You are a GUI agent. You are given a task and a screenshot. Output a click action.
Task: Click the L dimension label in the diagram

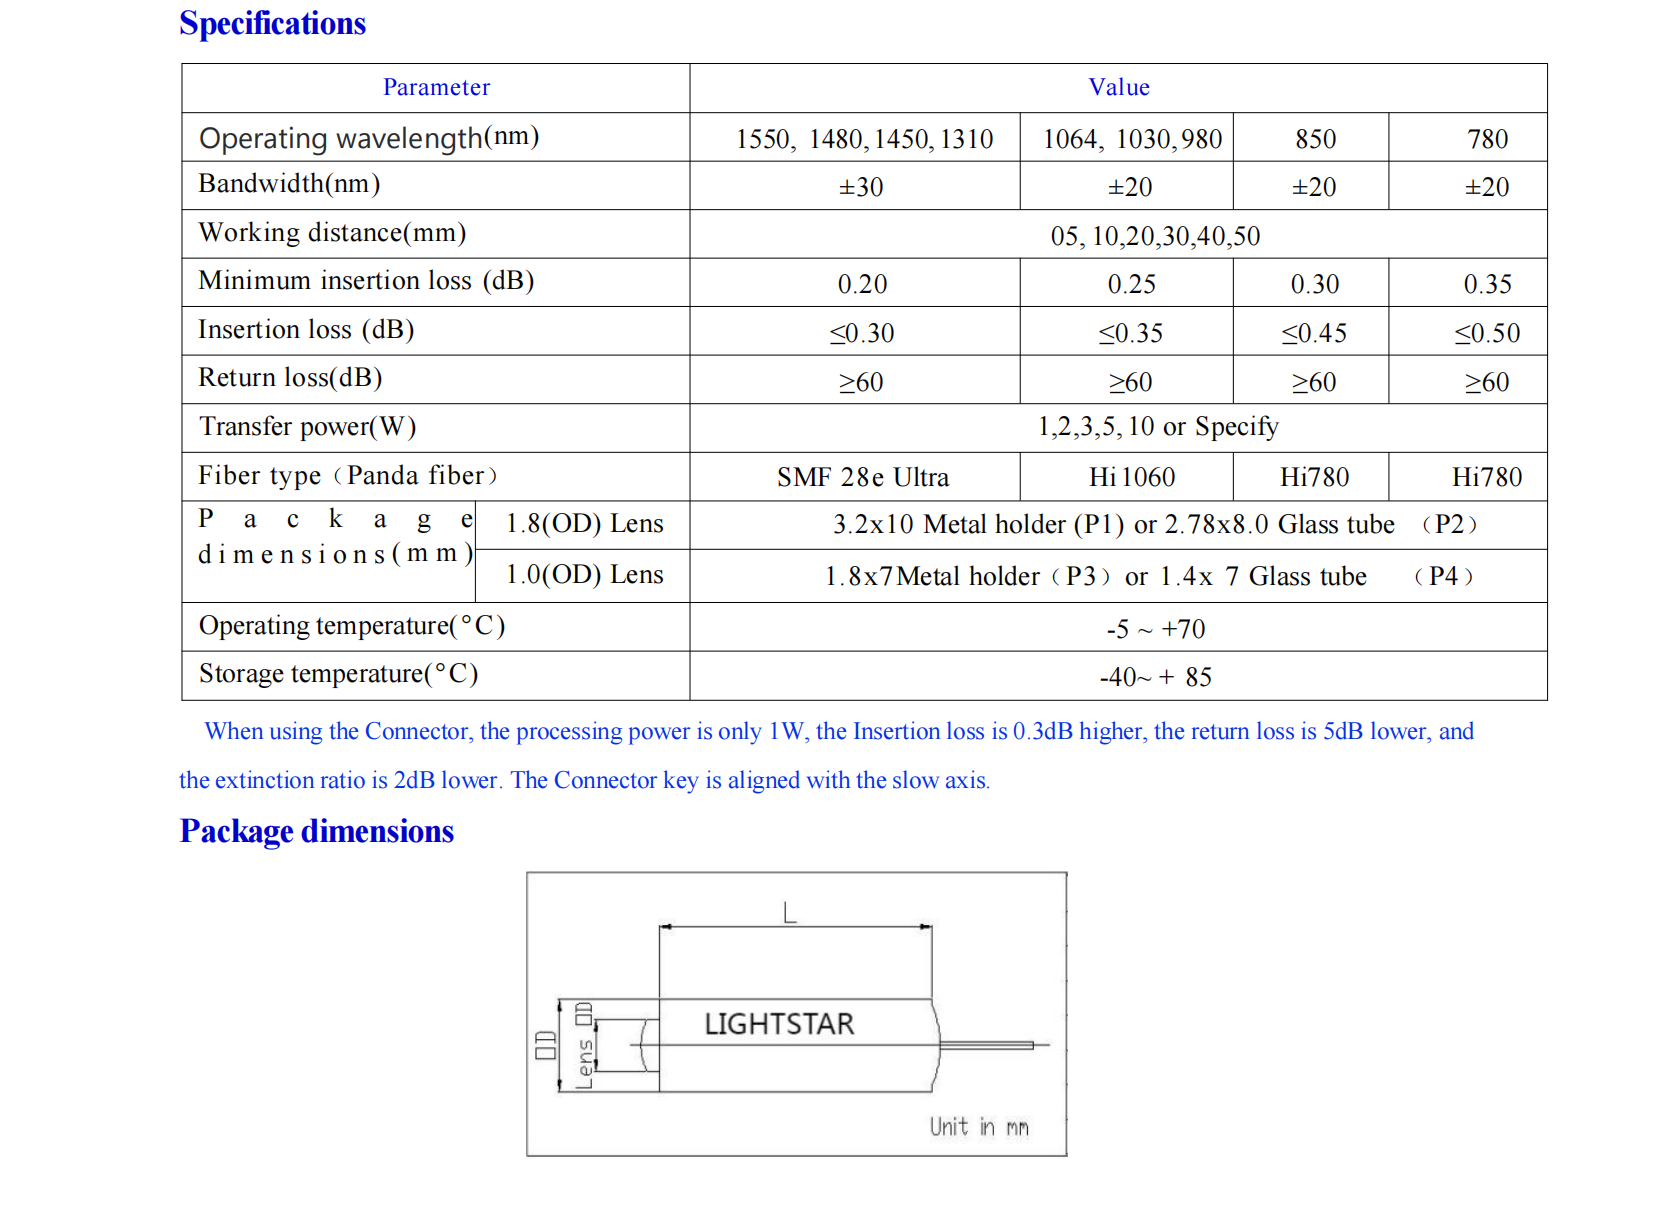coord(790,912)
